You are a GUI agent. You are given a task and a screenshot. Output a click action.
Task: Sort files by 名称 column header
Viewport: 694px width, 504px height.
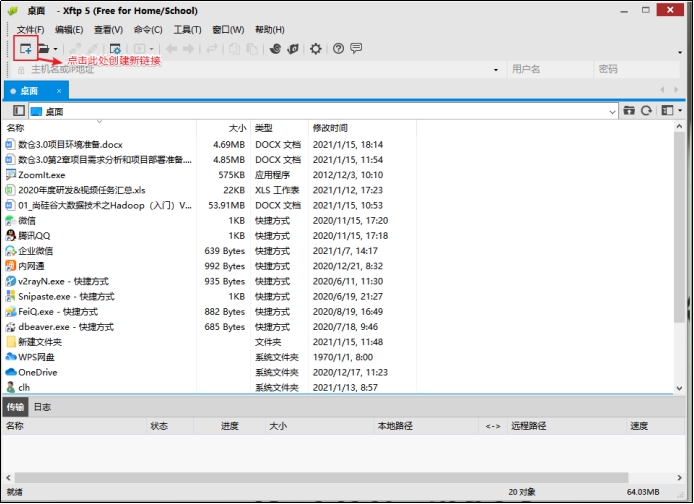(x=99, y=128)
